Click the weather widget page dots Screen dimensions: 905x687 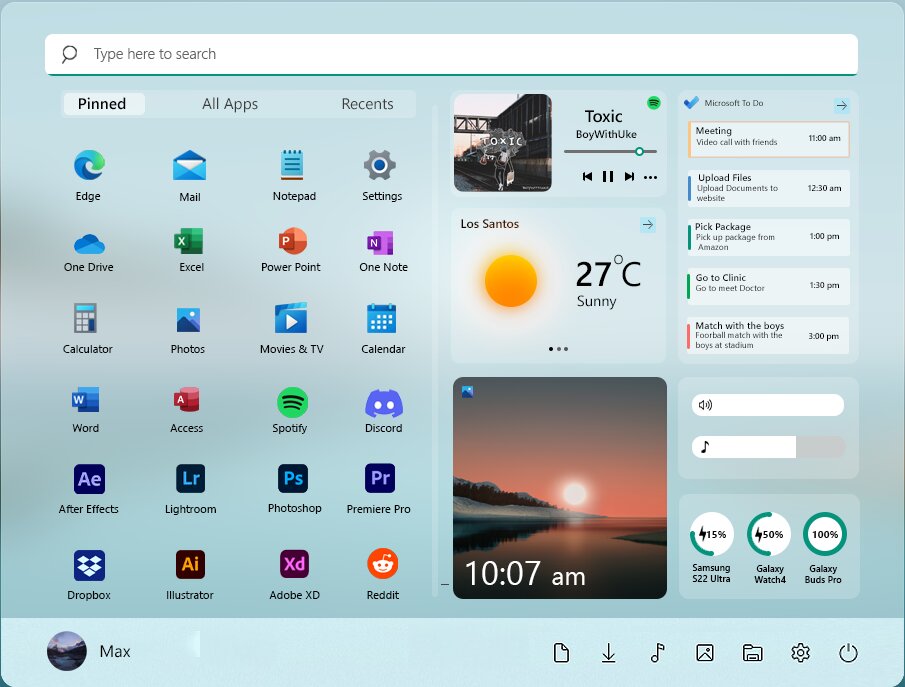pos(558,349)
